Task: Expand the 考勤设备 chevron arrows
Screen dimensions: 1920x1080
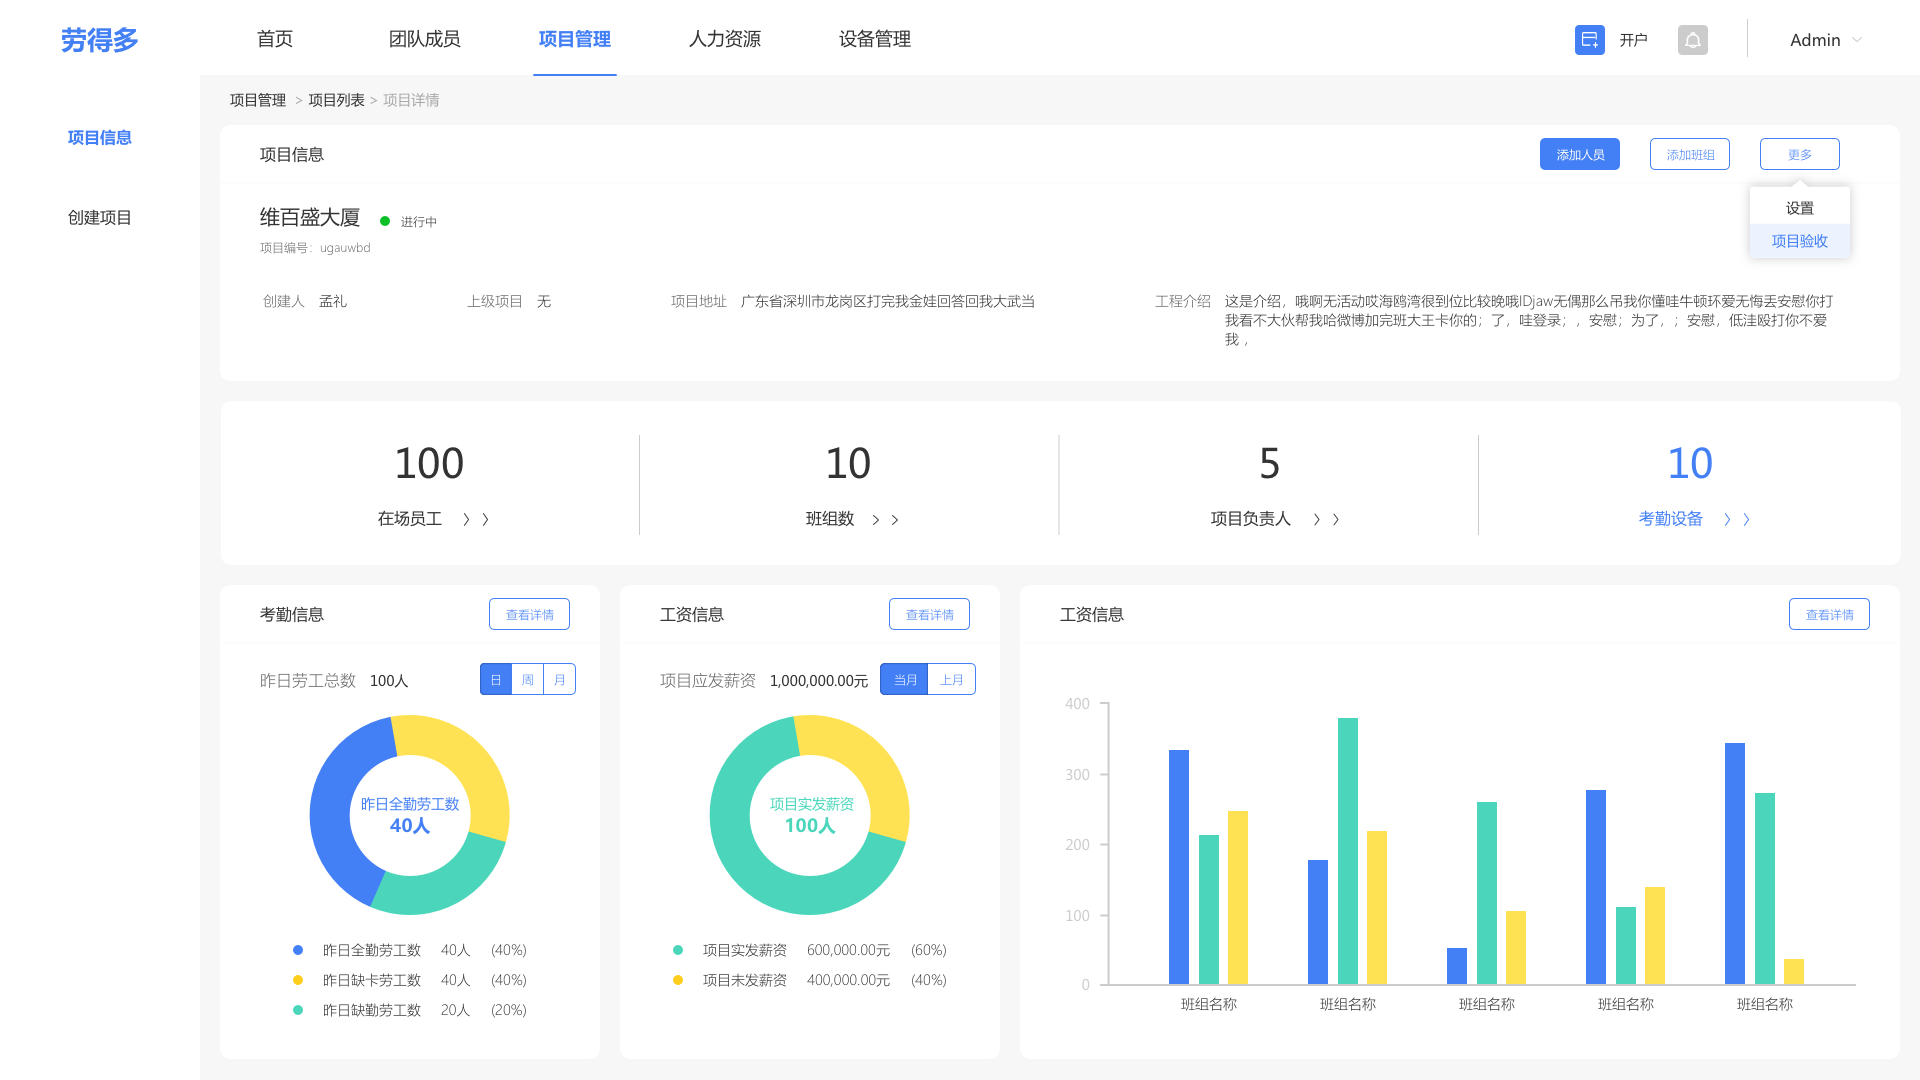Action: [x=1736, y=519]
